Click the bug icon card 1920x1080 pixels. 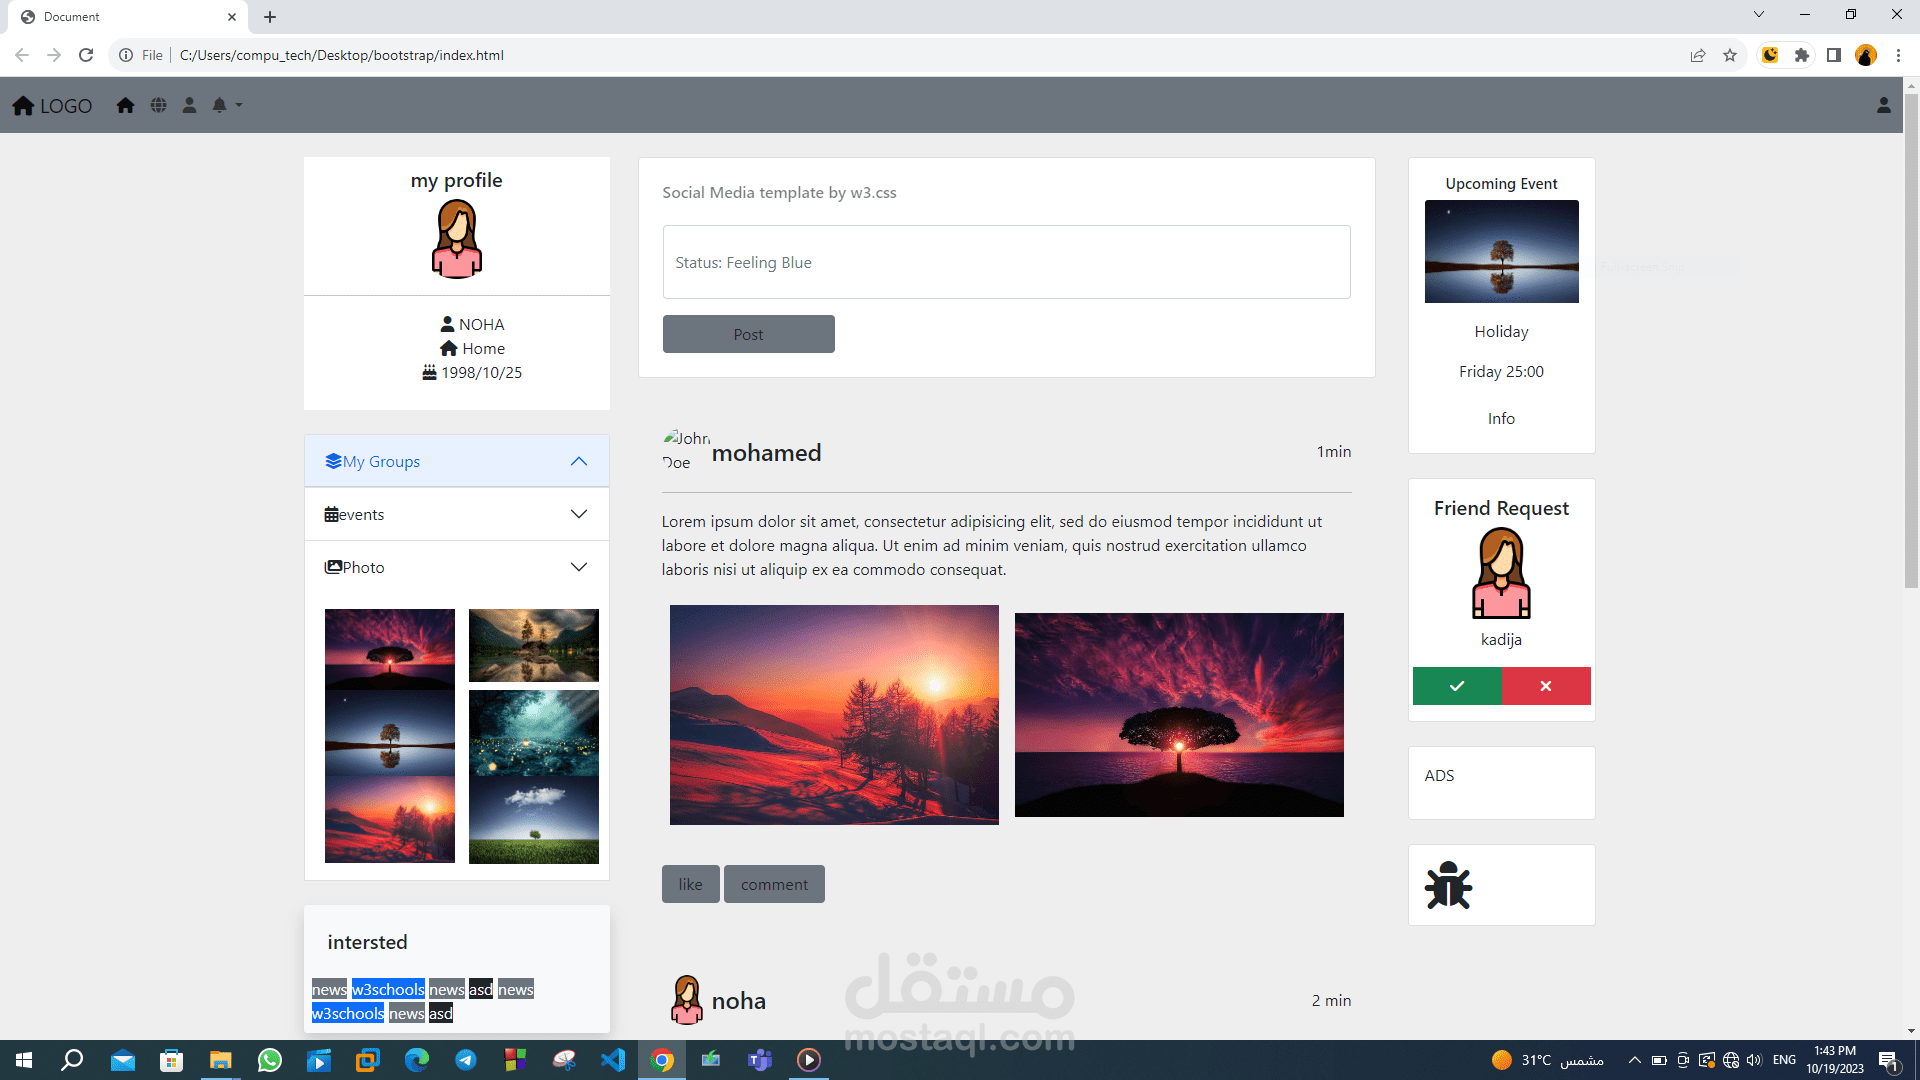tap(1448, 885)
